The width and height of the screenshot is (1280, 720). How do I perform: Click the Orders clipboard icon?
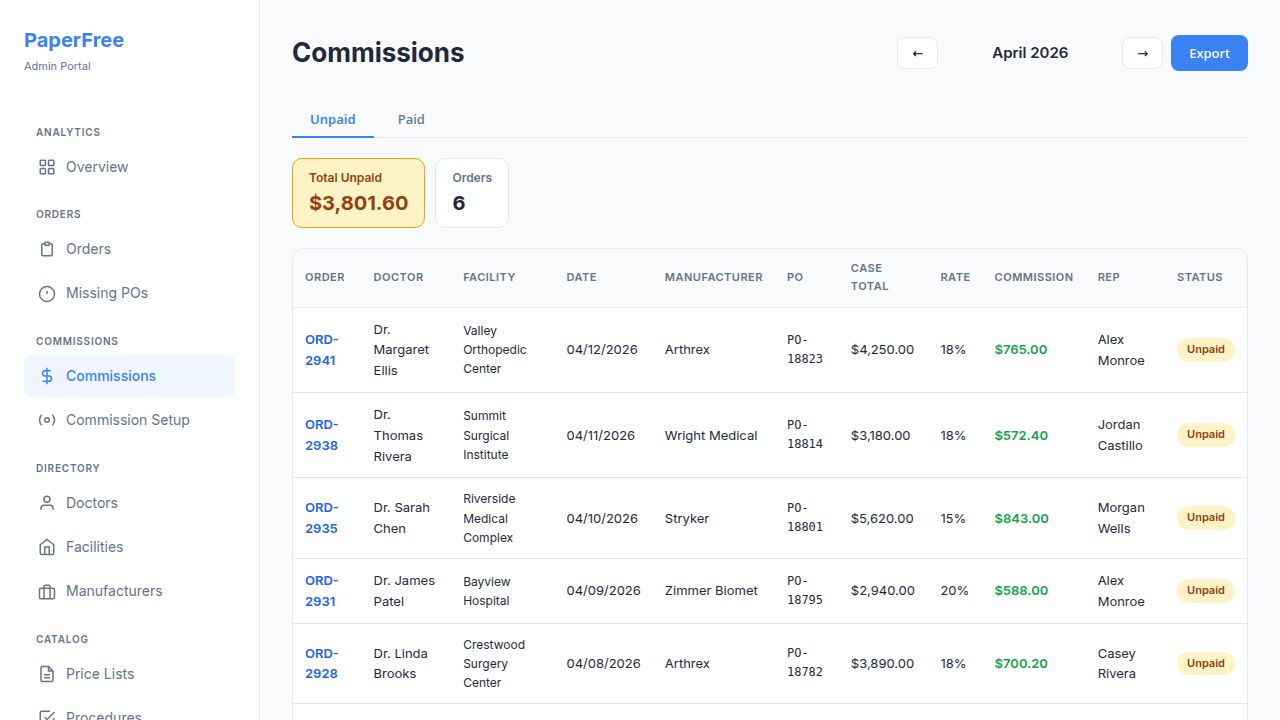tap(47, 249)
